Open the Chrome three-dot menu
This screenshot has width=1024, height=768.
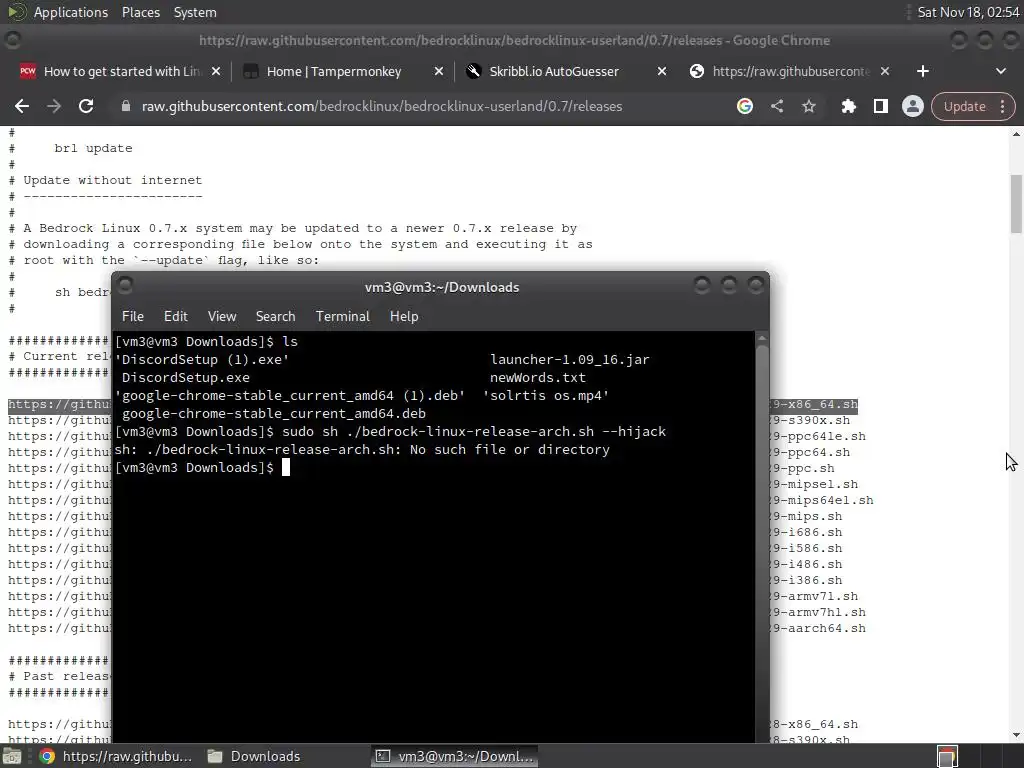pyautogui.click(x=1002, y=106)
